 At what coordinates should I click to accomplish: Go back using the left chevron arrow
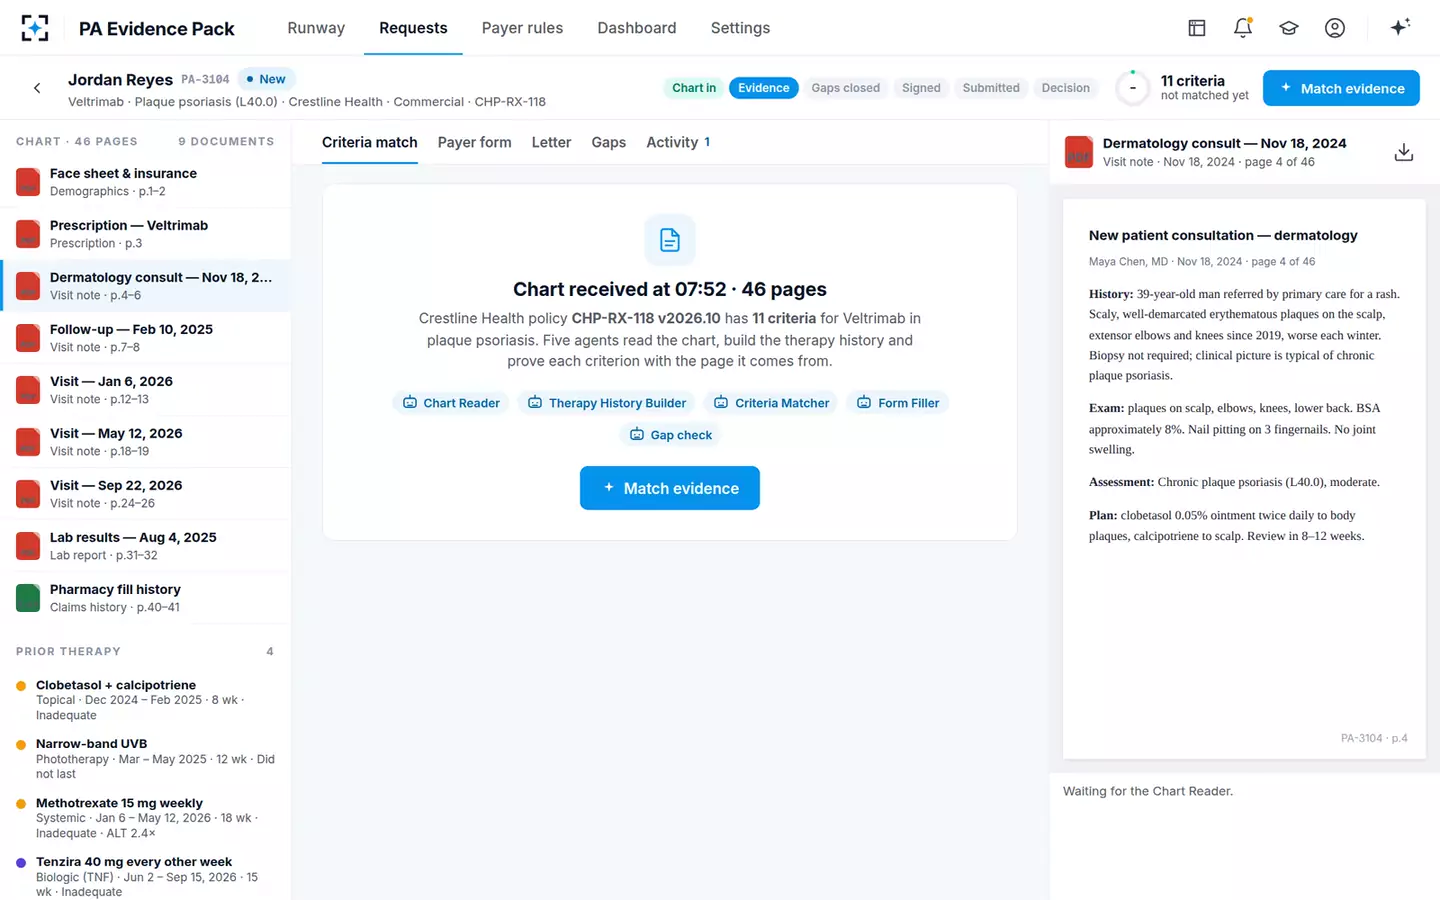point(37,88)
